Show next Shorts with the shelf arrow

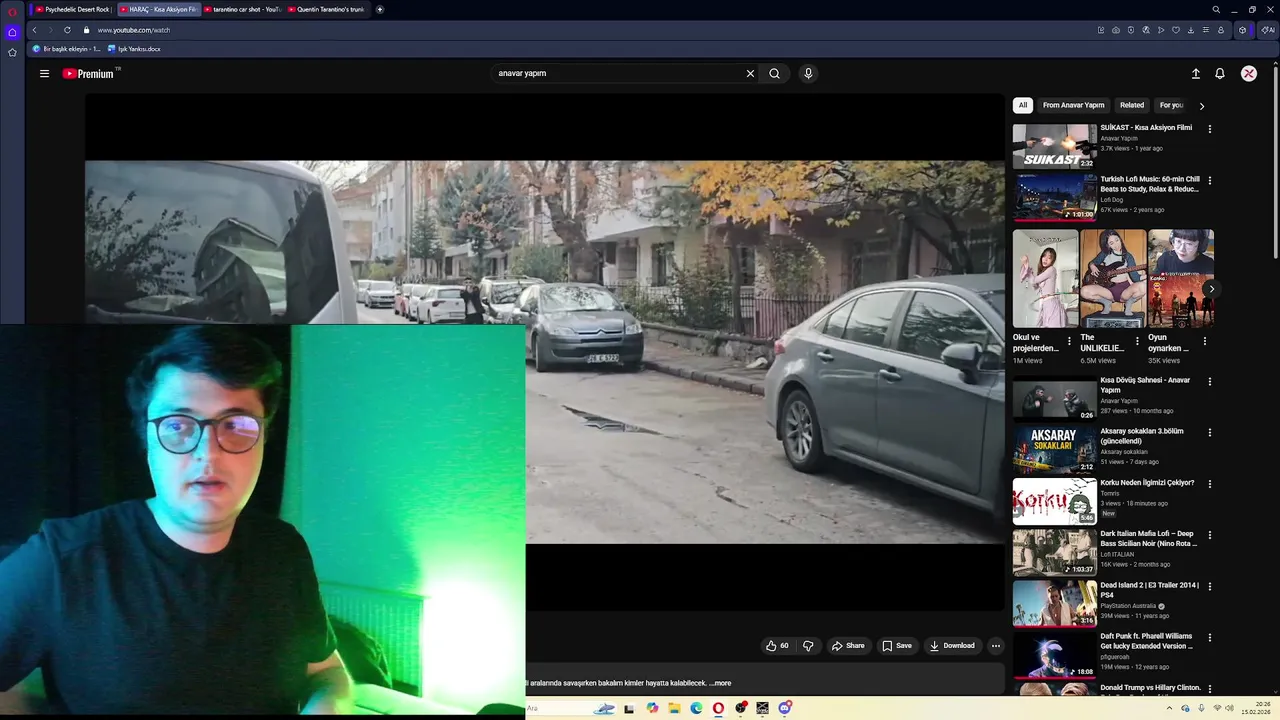(x=1211, y=289)
